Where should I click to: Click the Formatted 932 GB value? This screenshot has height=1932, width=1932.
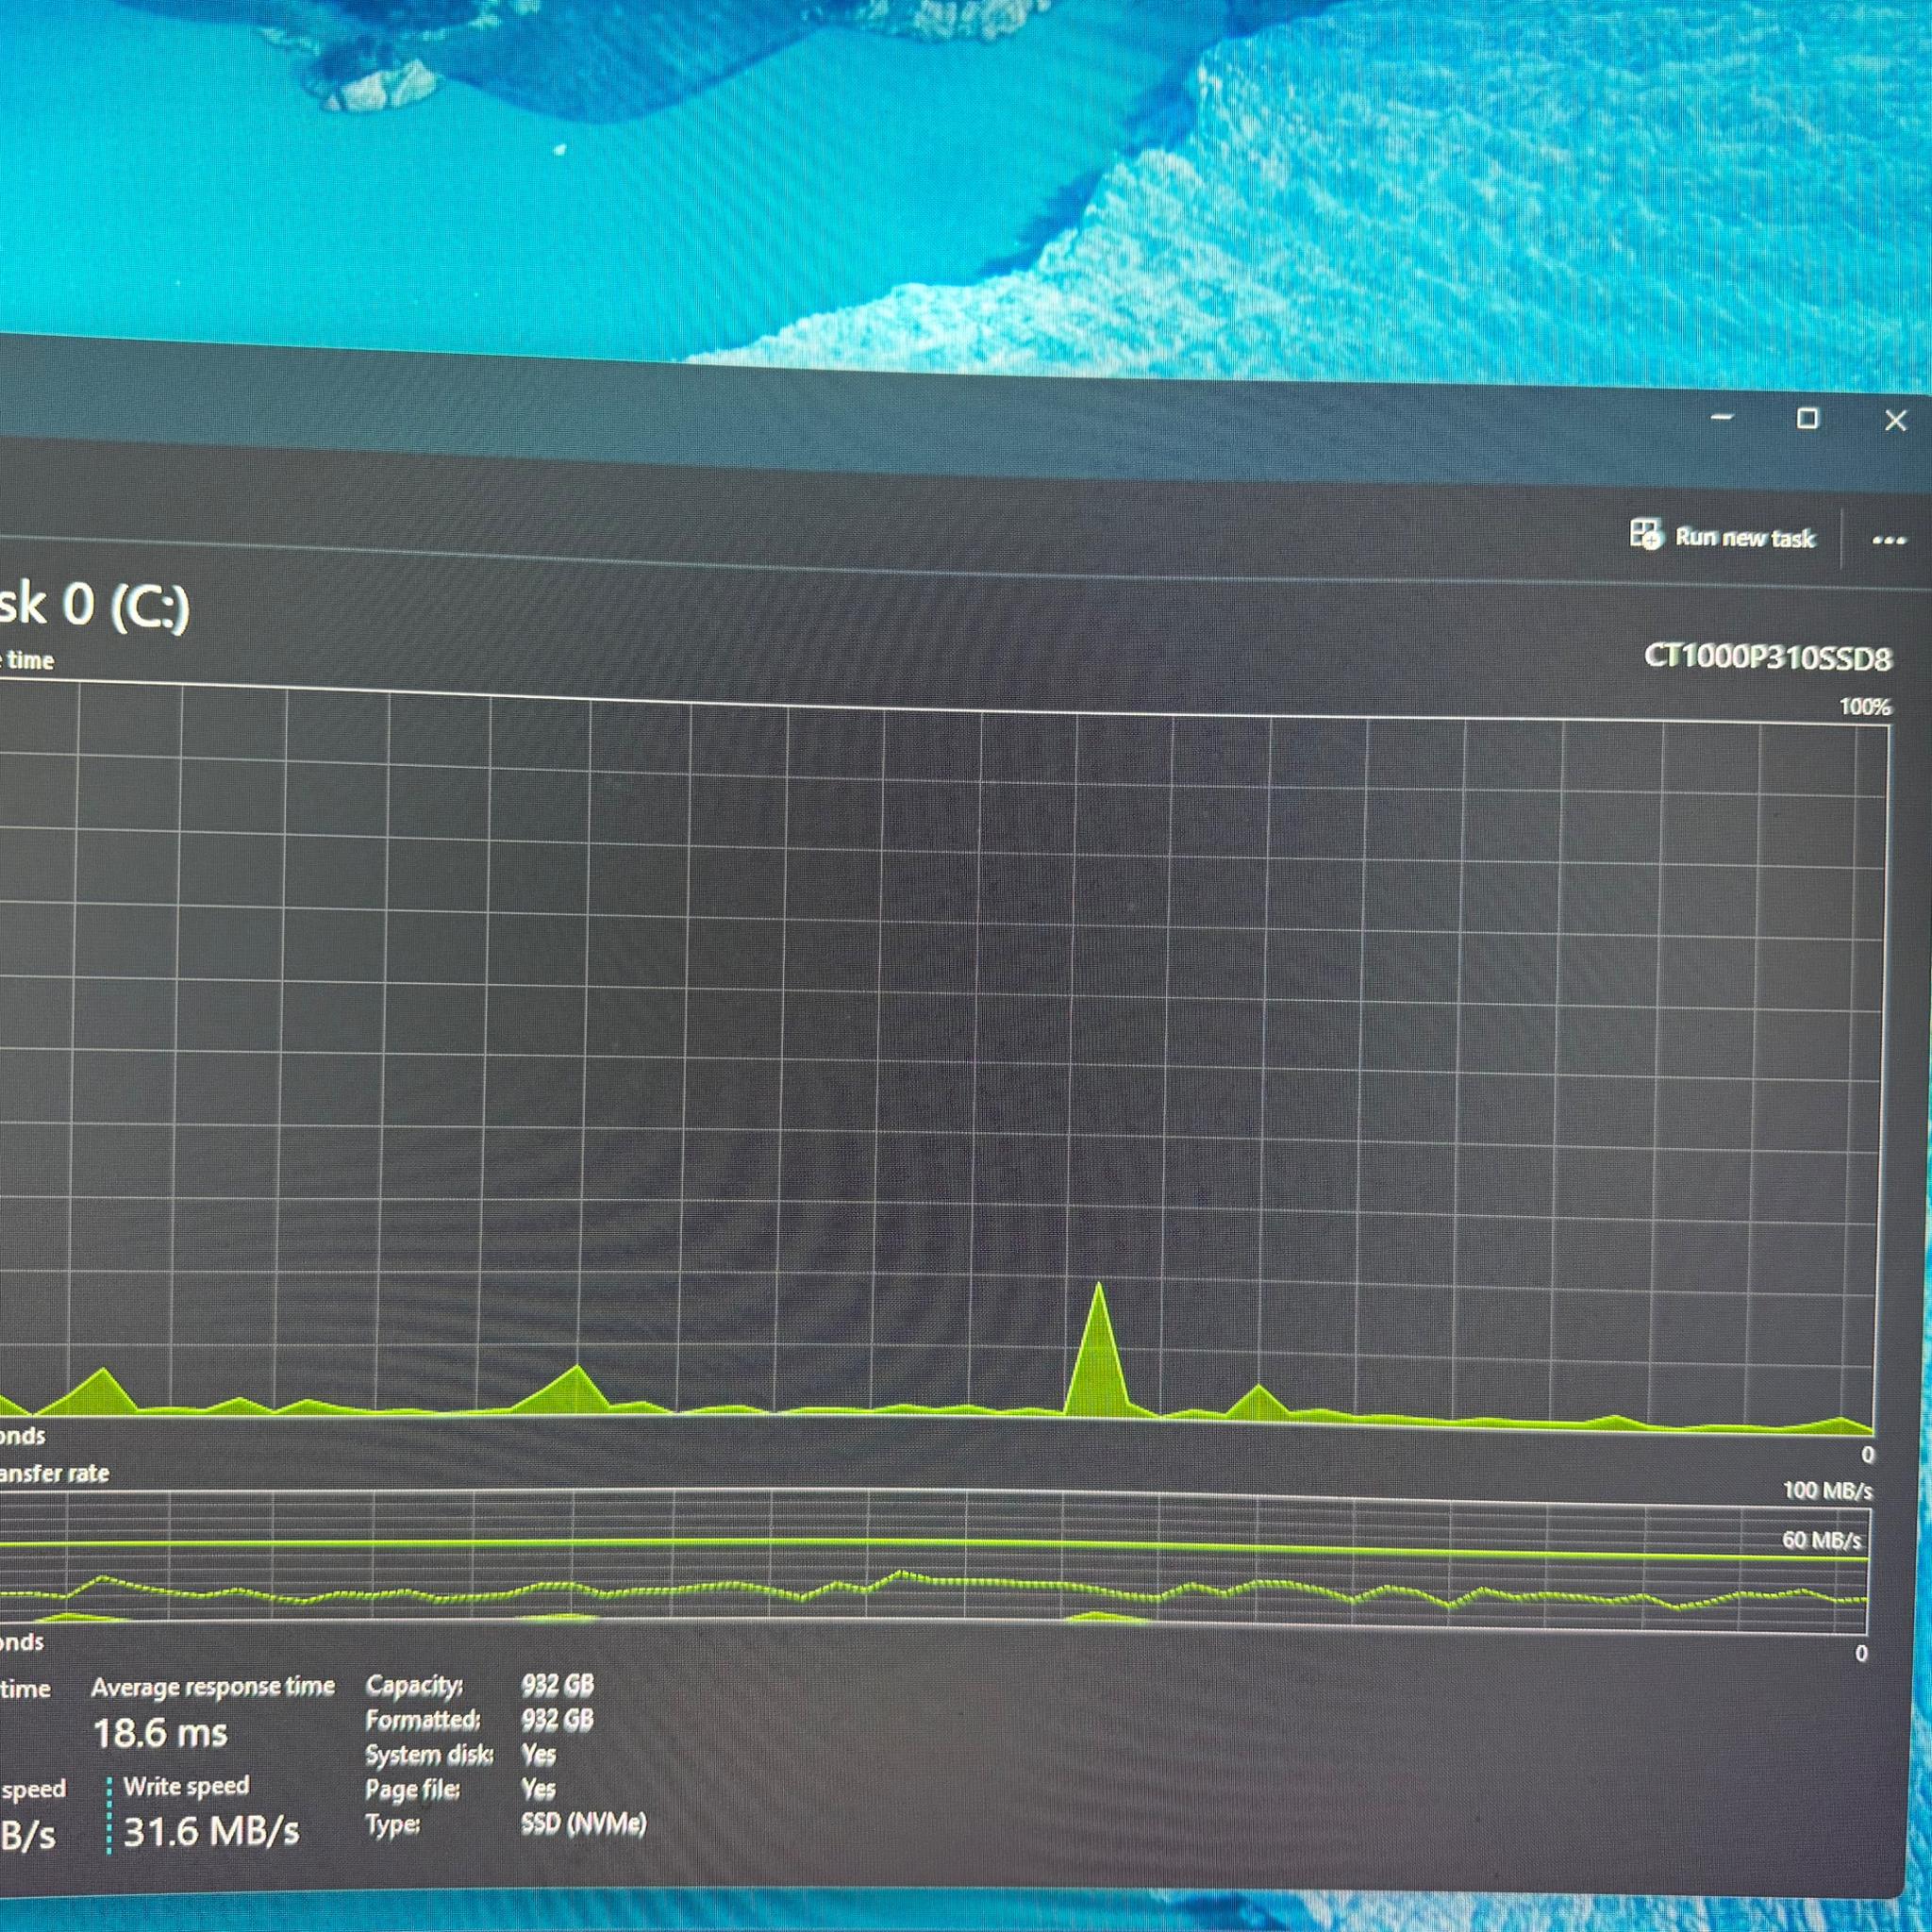click(x=558, y=1720)
